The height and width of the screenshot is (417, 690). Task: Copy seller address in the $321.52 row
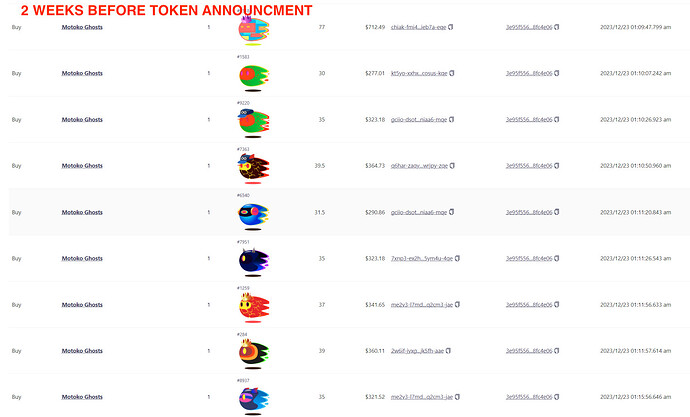557,397
